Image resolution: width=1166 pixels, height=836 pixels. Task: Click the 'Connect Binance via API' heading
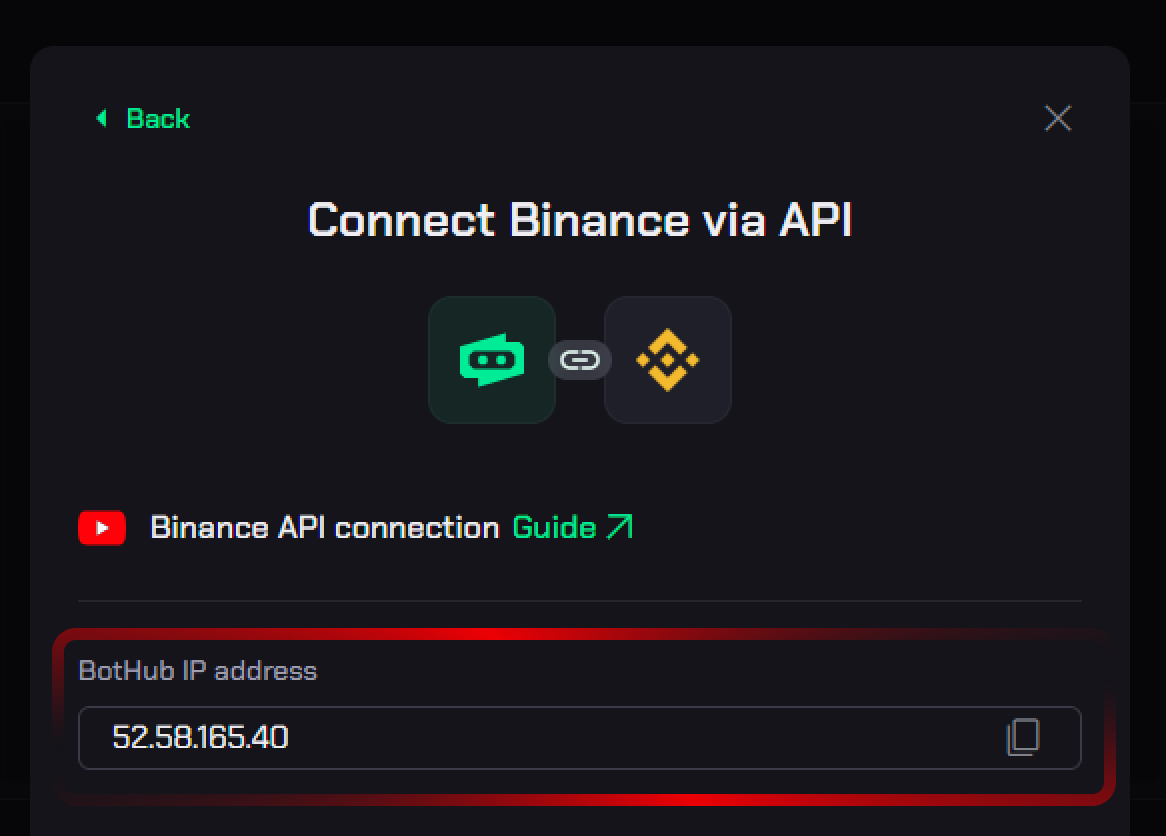(x=579, y=220)
